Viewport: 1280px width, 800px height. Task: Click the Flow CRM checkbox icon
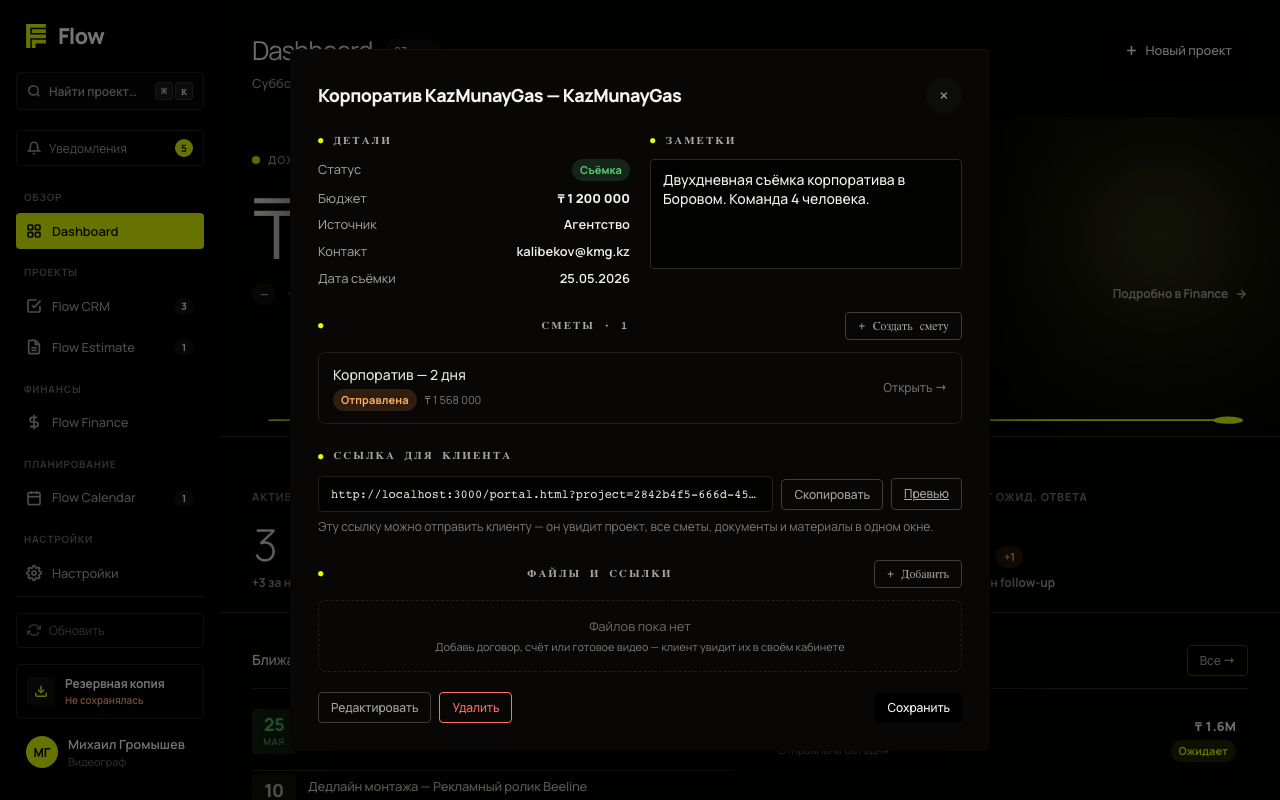coord(34,306)
